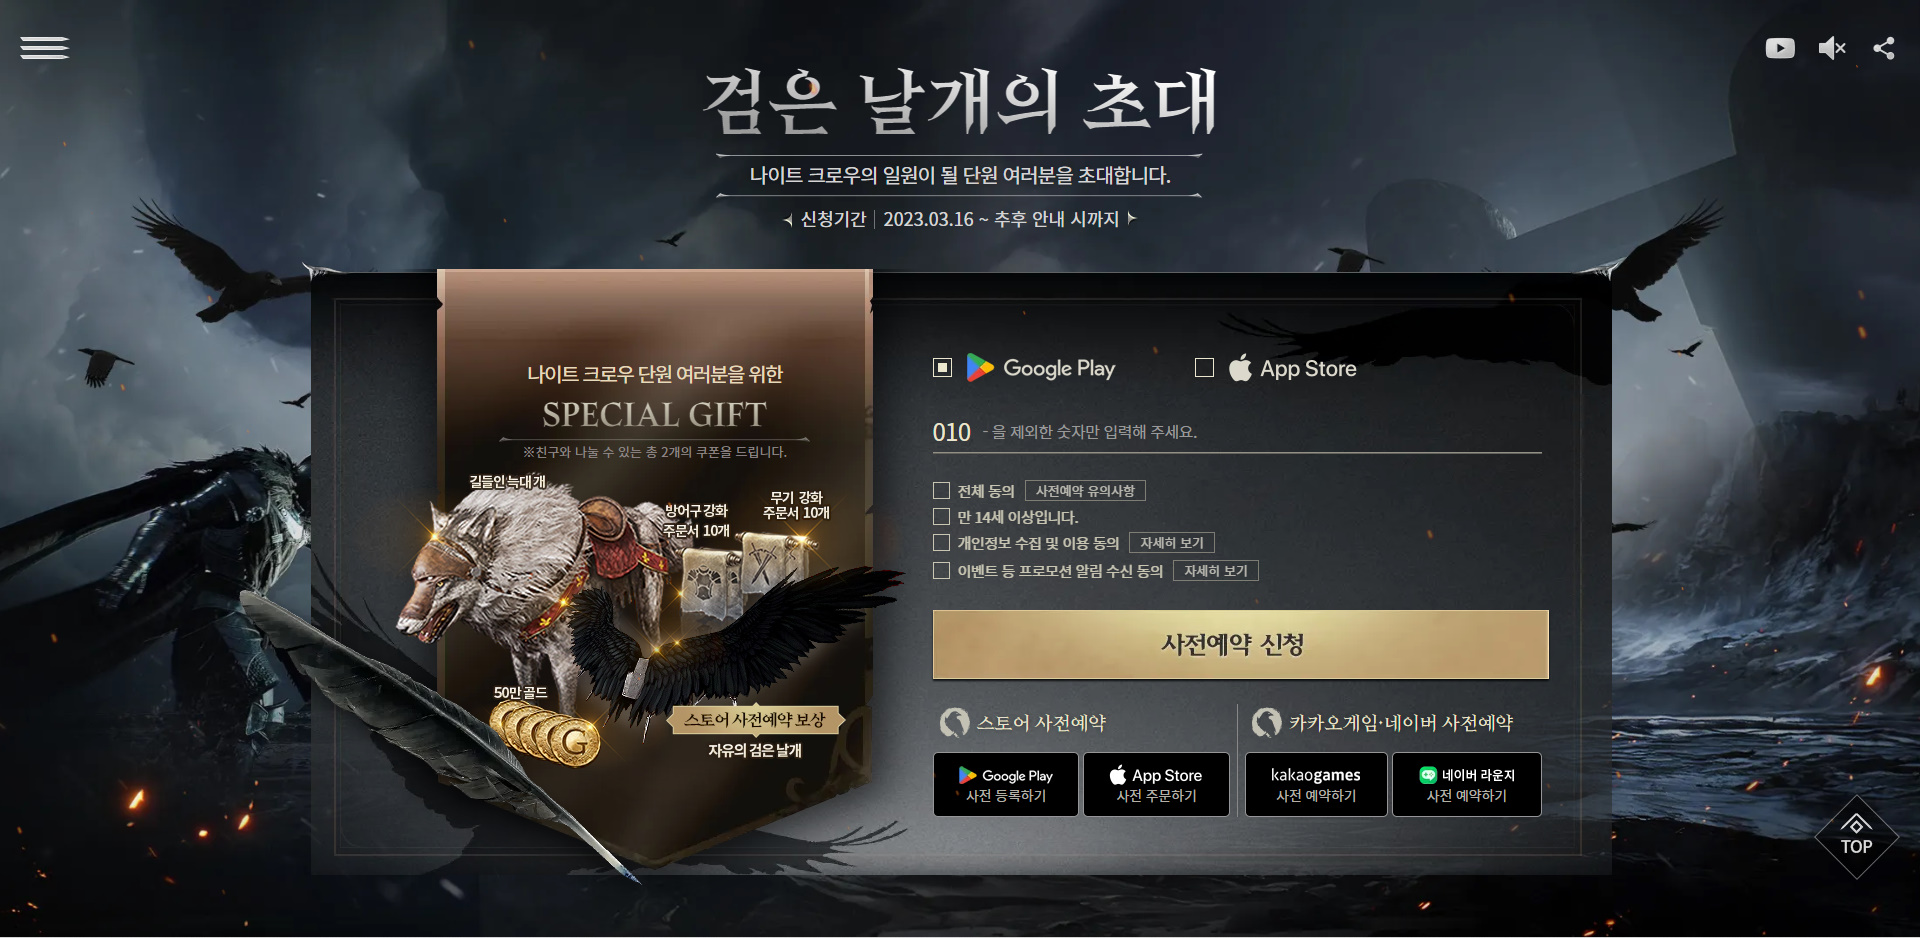Viewport: 1920px width, 938px height.
Task: Check 개인정보 수집 및 이용 동의 box
Action: [941, 543]
